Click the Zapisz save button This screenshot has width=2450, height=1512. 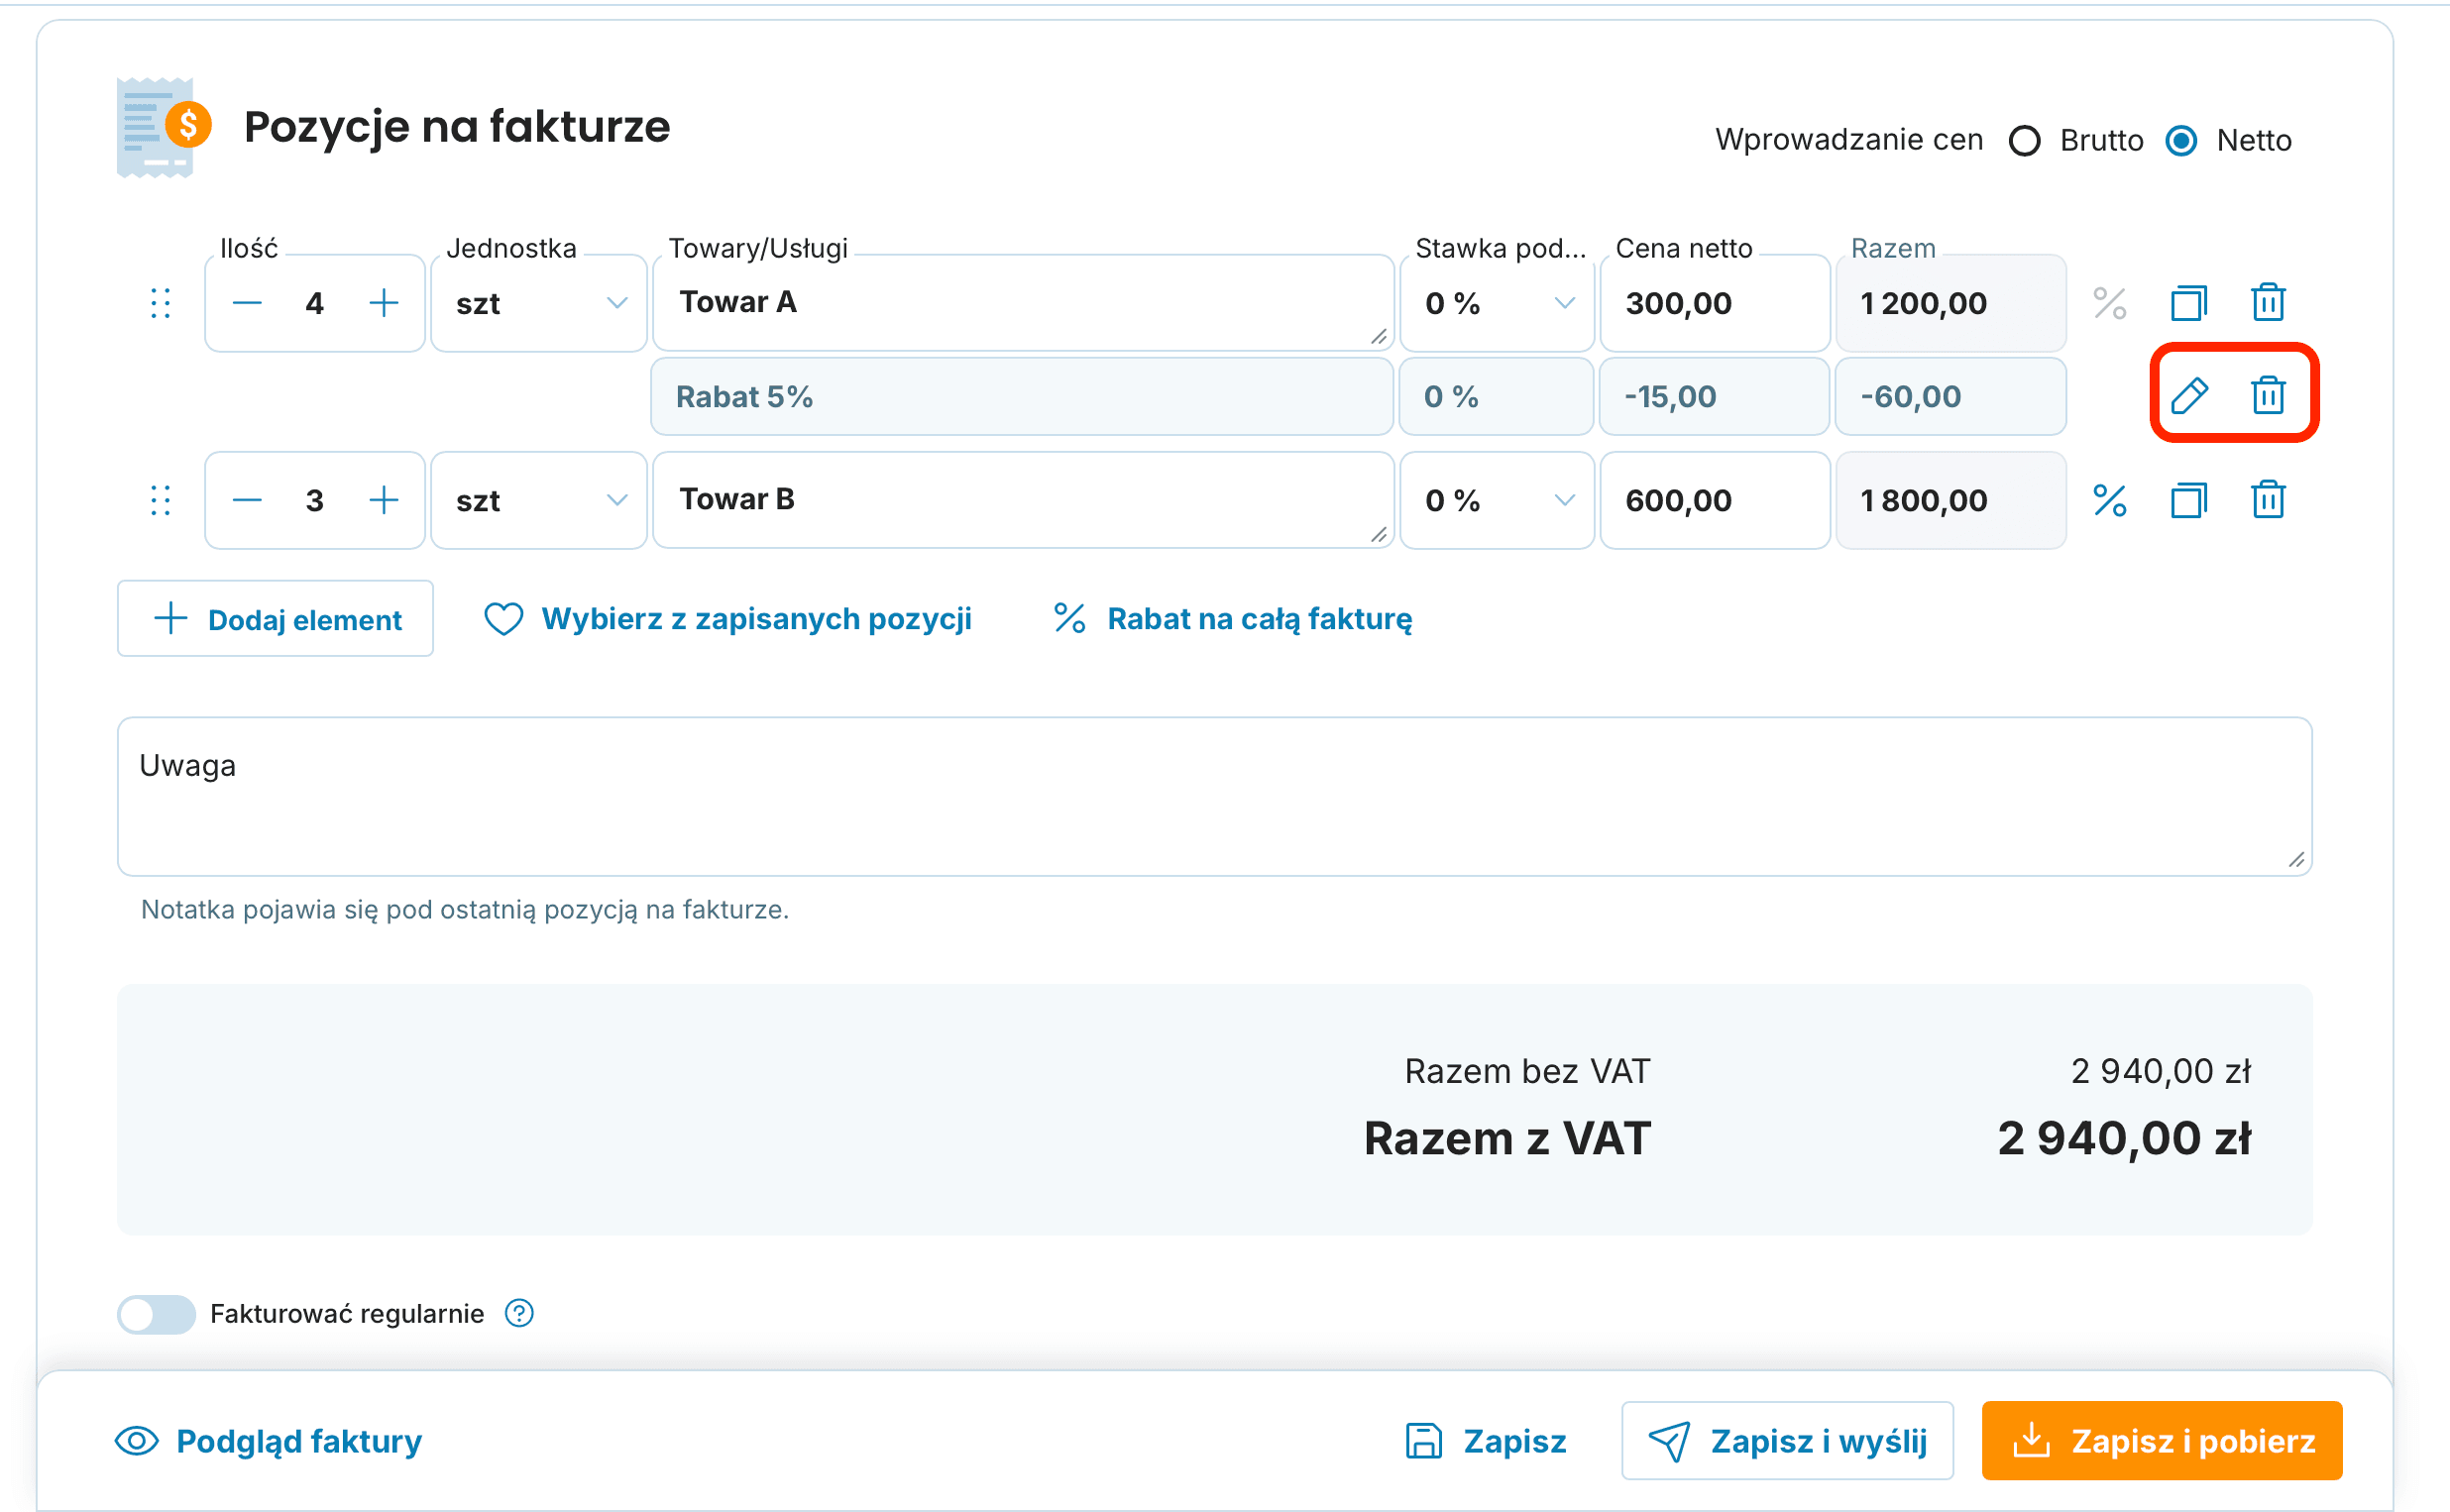point(1486,1441)
